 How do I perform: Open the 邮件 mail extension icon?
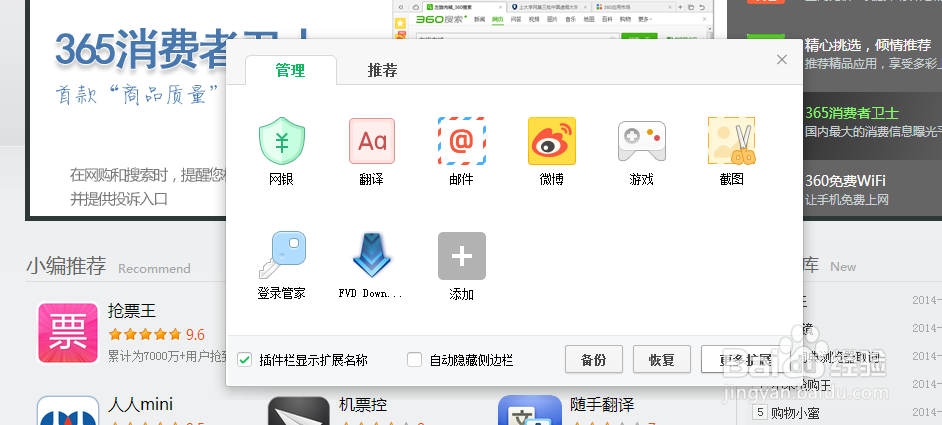click(x=461, y=141)
